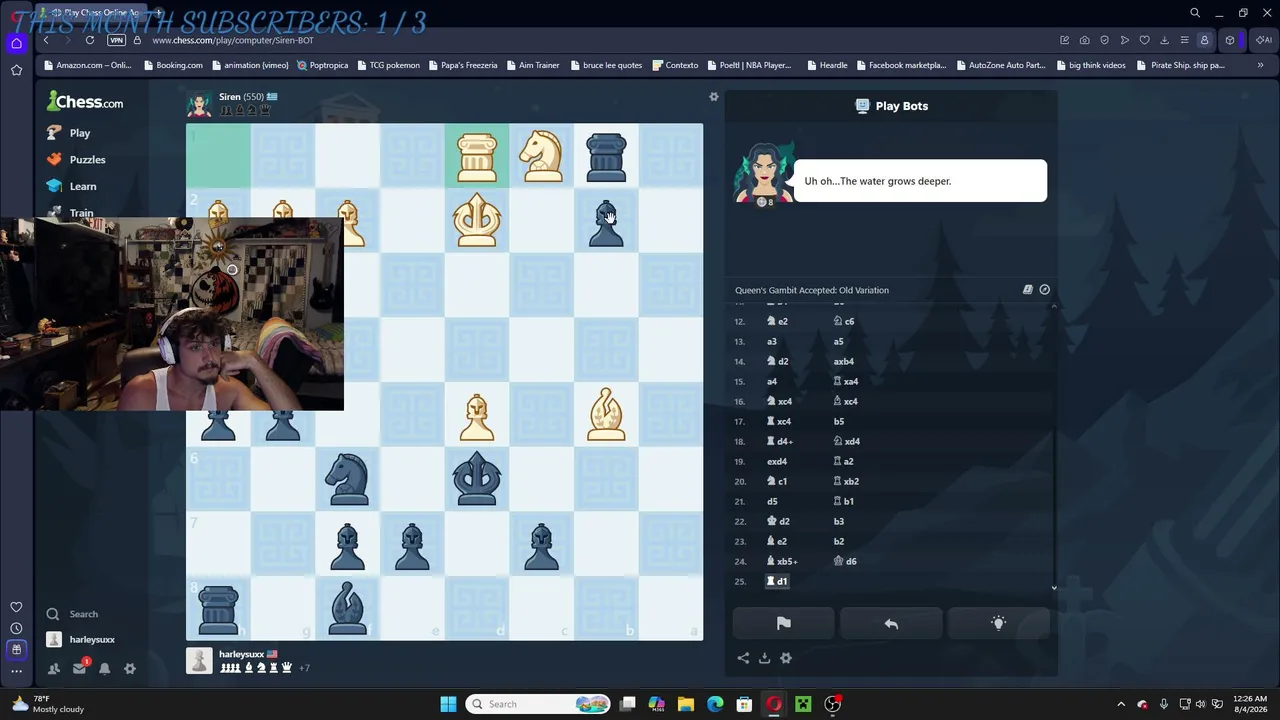The width and height of the screenshot is (1280, 720).
Task: Reload the page in the browser
Action: coord(90,40)
